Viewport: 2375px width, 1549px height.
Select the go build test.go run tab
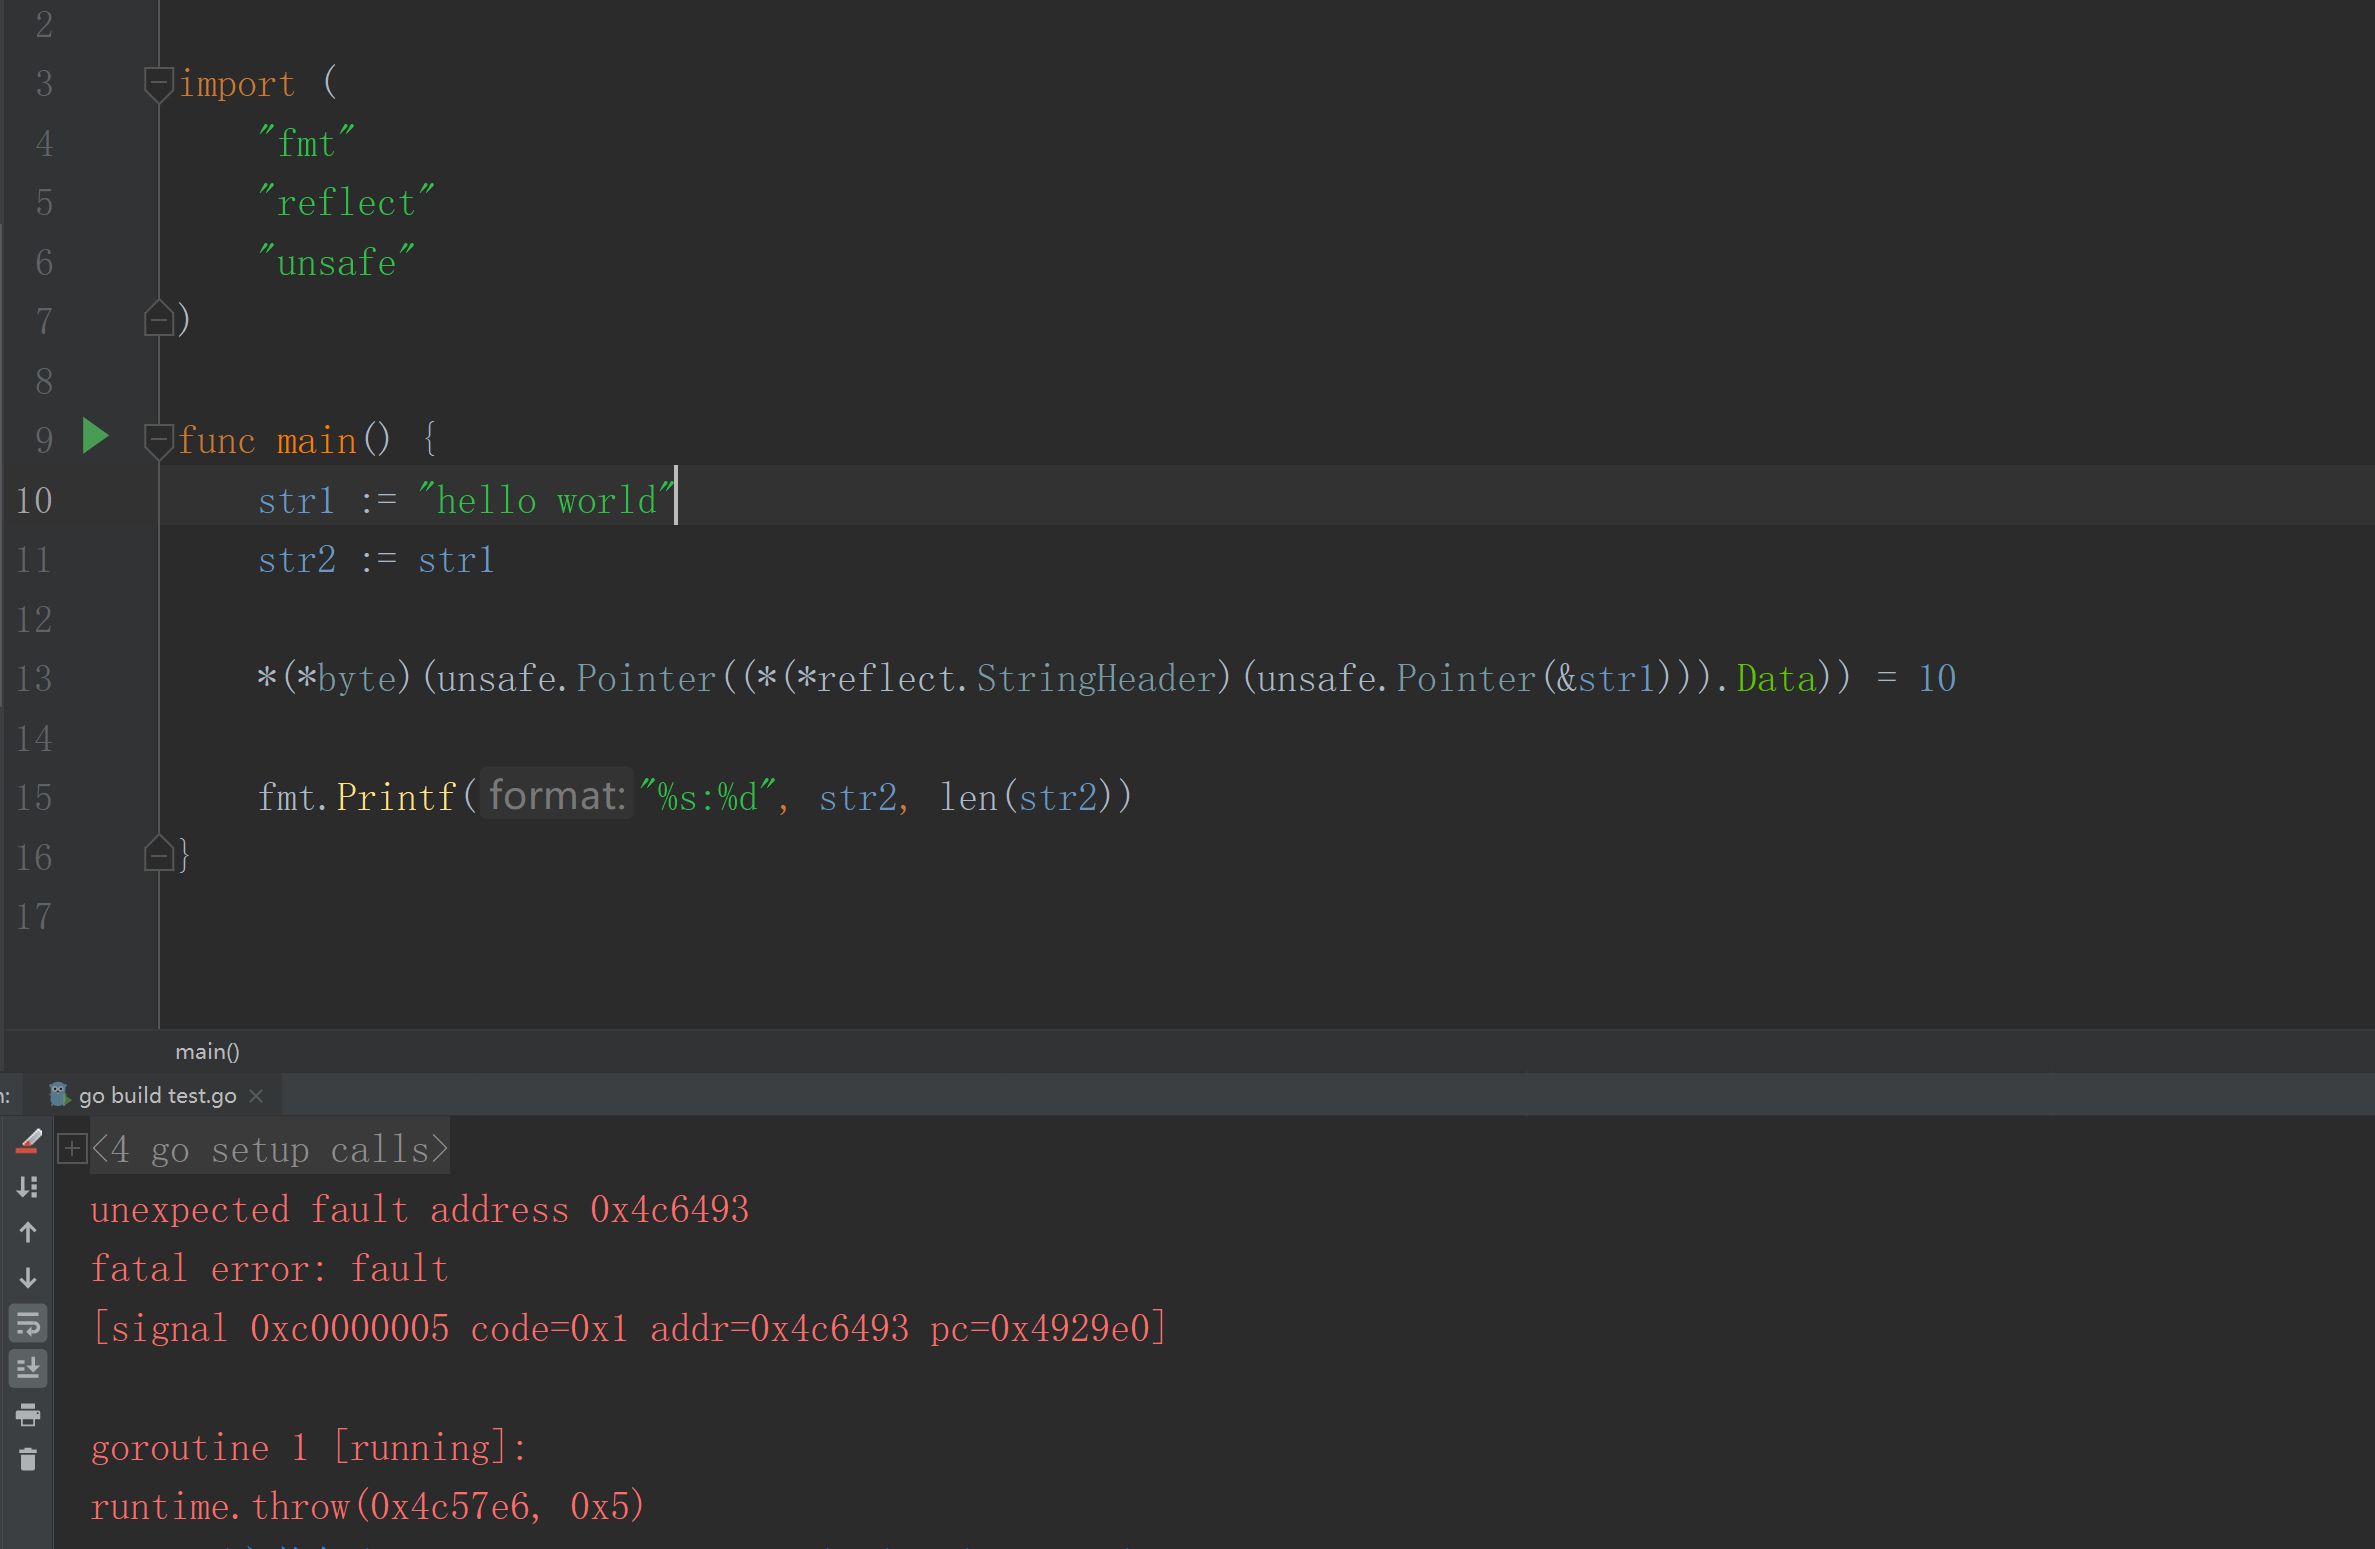(157, 1096)
